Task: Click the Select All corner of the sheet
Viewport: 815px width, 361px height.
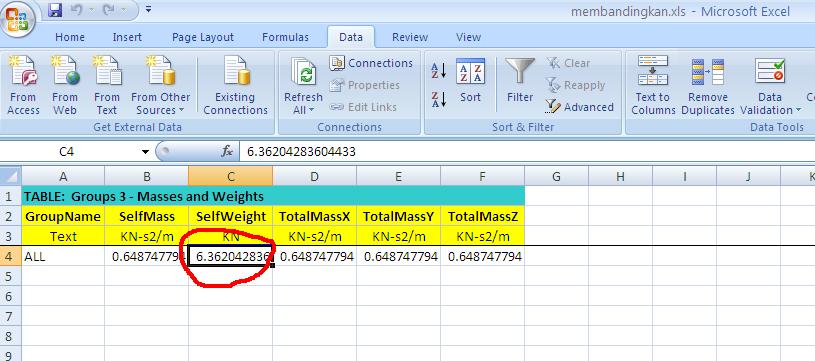Action: (x=10, y=176)
